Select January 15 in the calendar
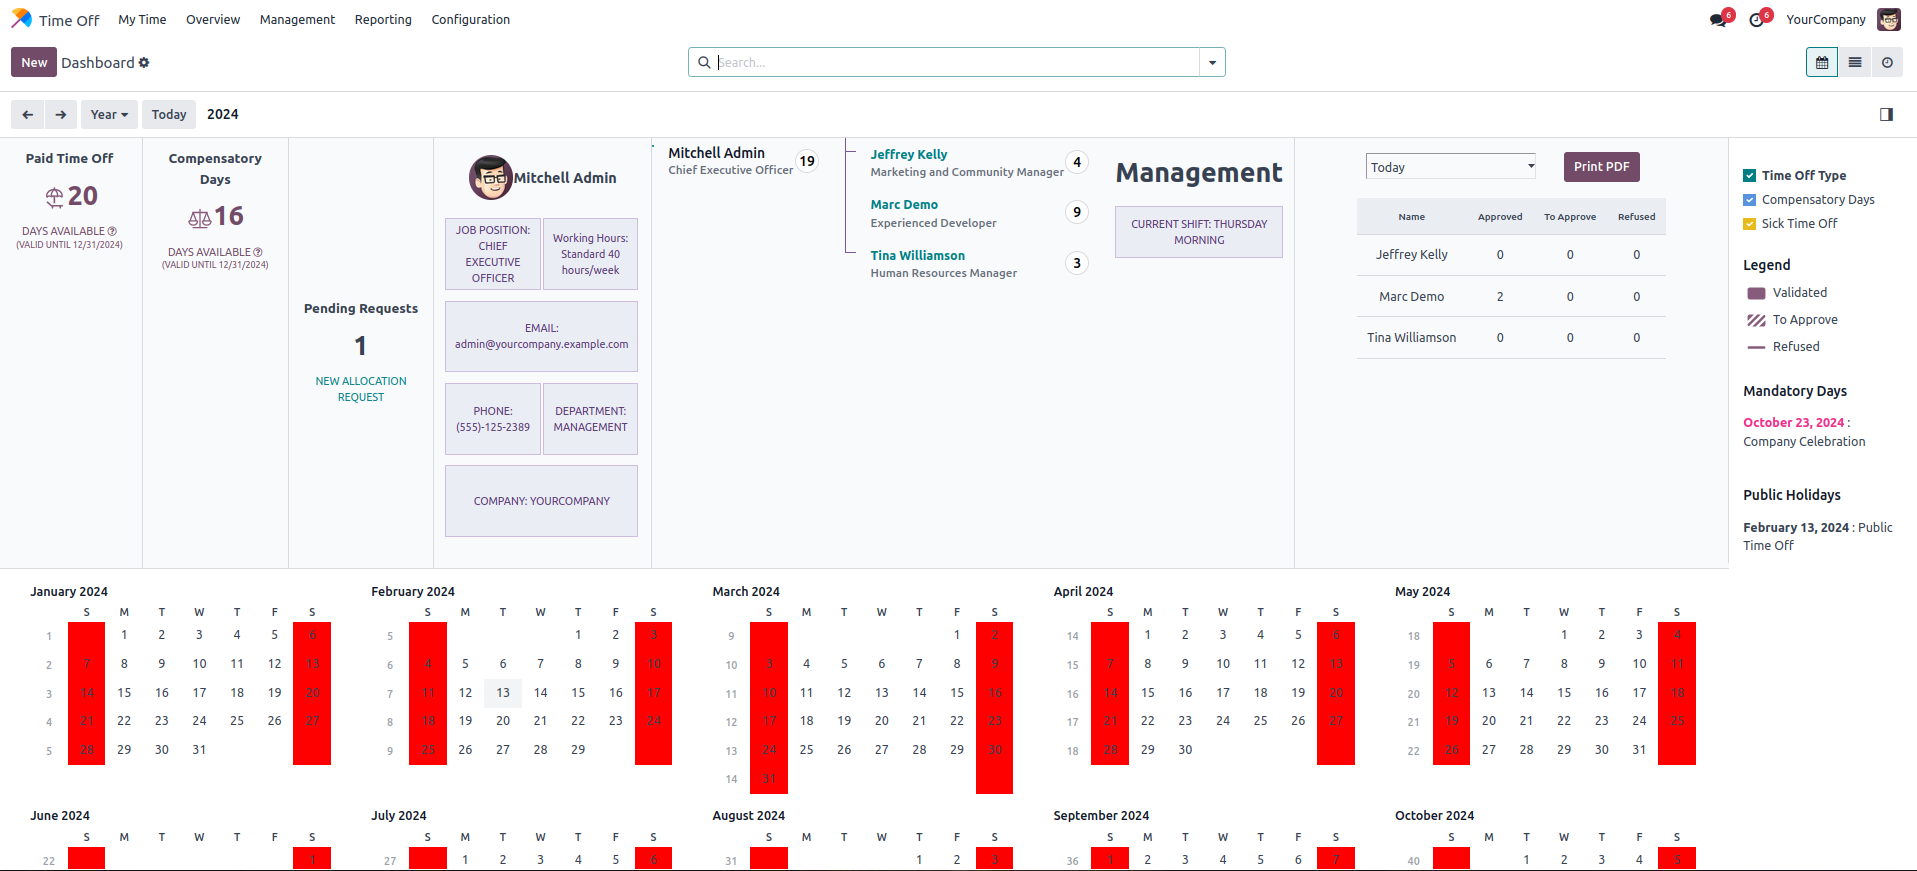This screenshot has height=871, width=1917. 124,692
